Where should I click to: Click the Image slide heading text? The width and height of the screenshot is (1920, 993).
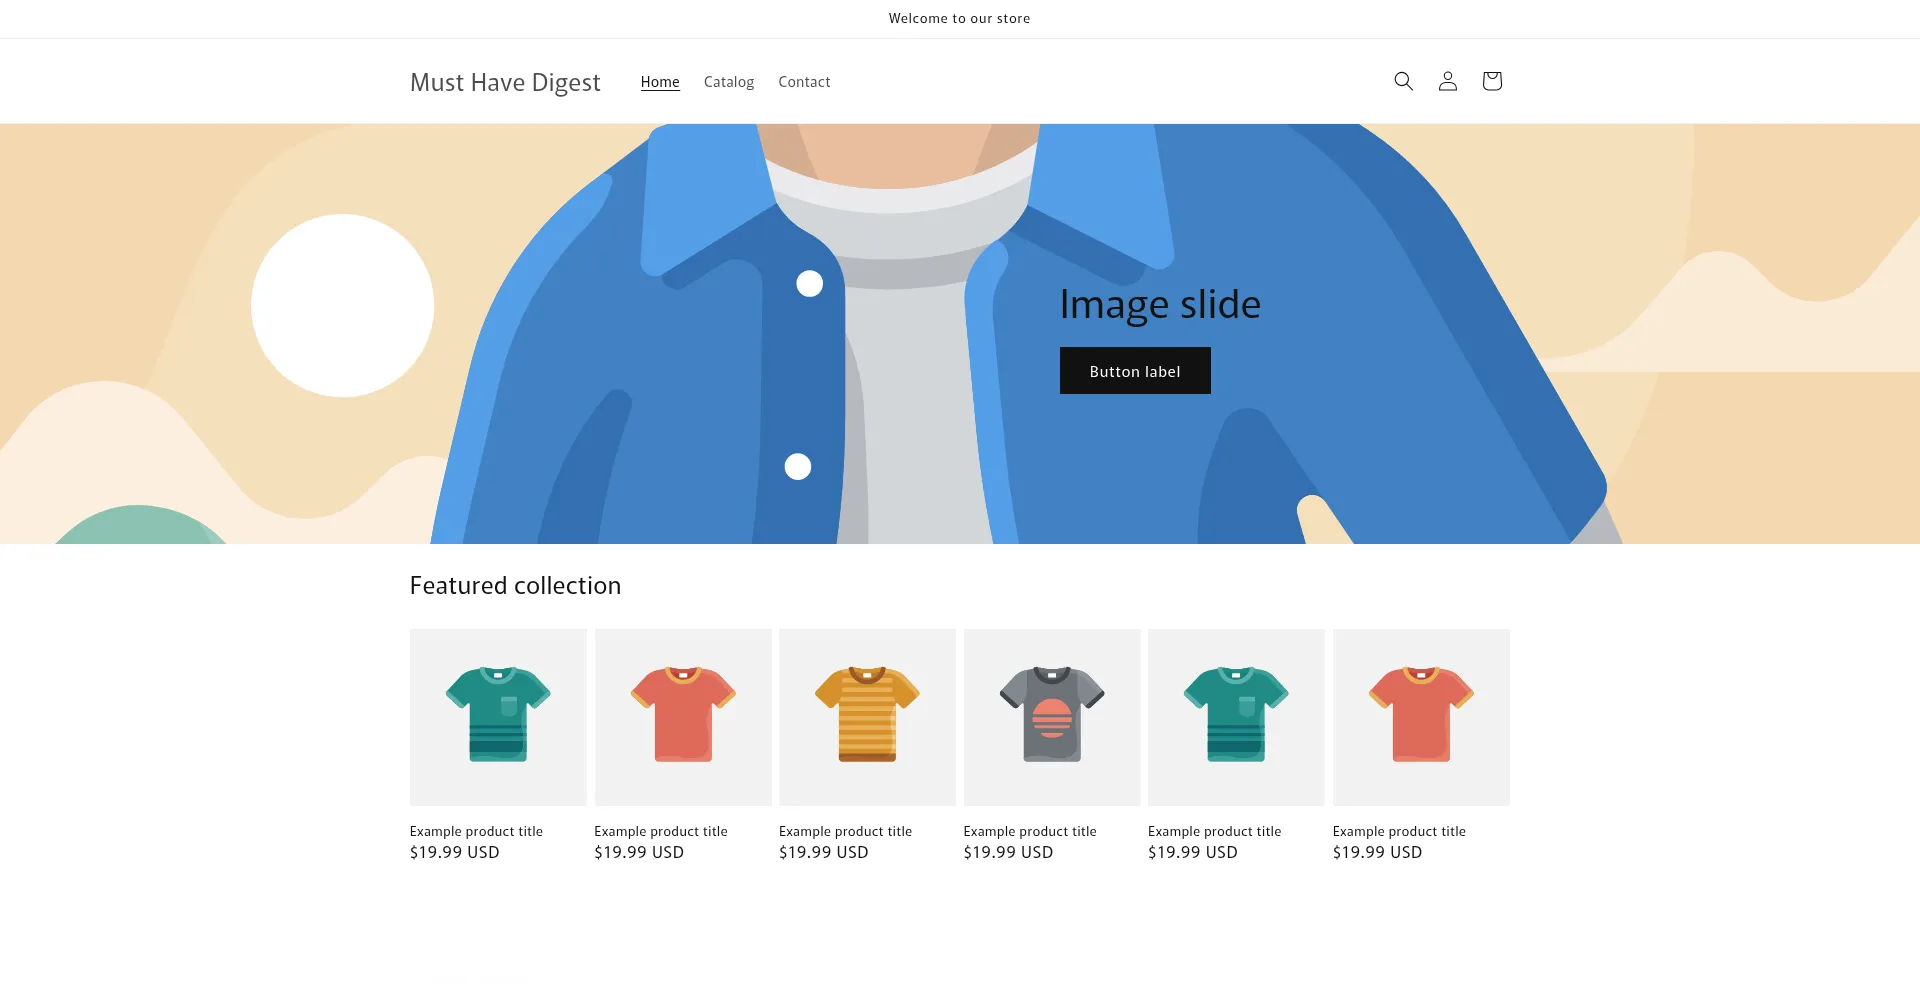1160,304
